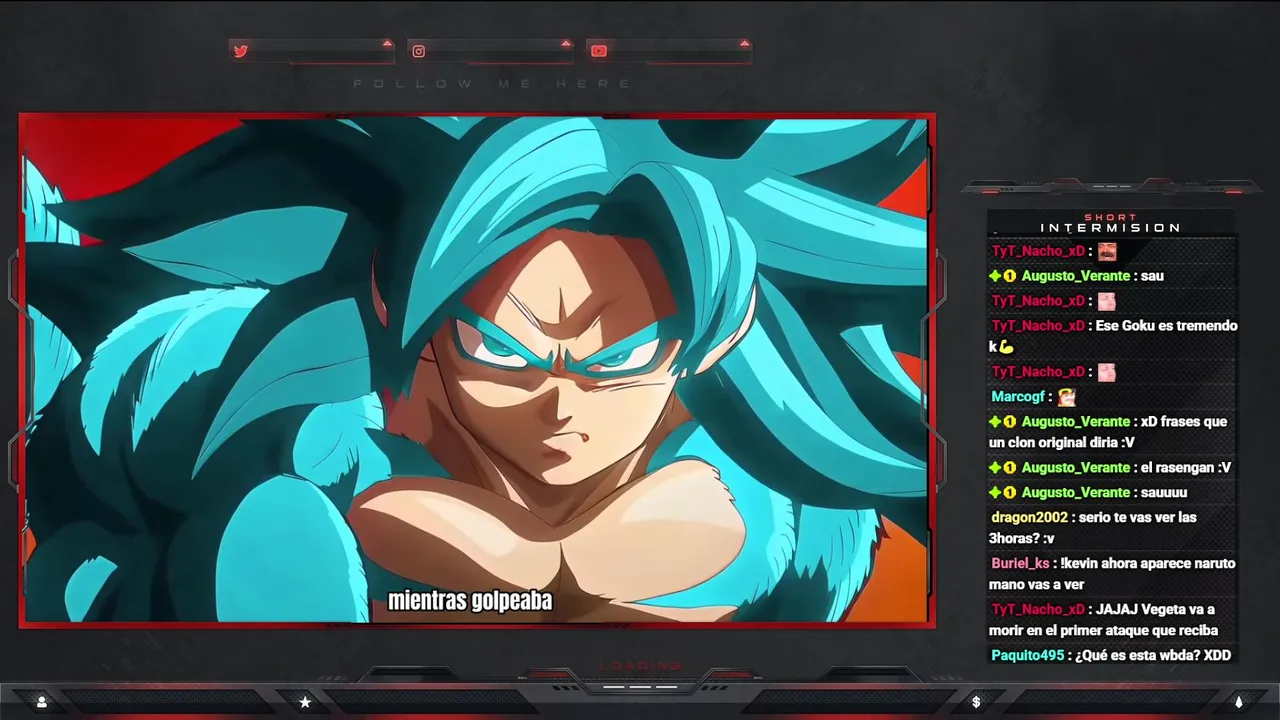
Task: Click yellow '1' badge on 'sau' message
Action: [x=1010, y=276]
